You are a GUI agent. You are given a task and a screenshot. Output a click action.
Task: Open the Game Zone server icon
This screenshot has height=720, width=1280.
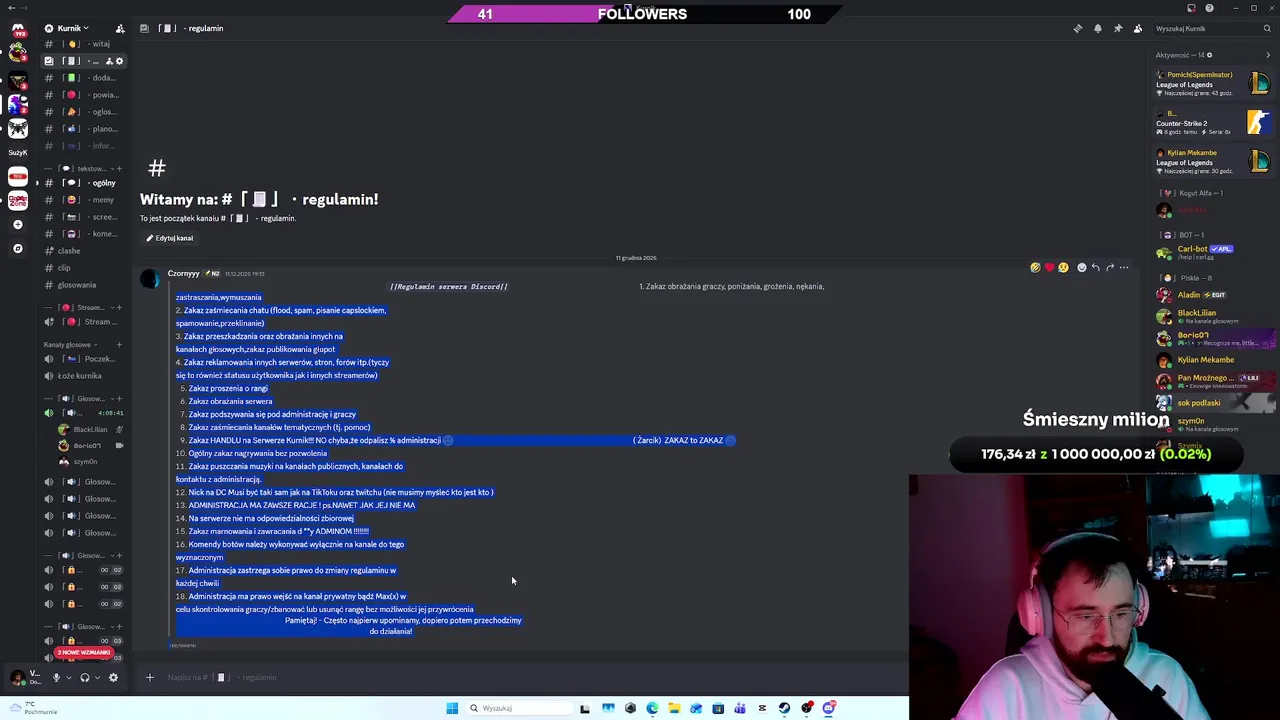(18, 202)
